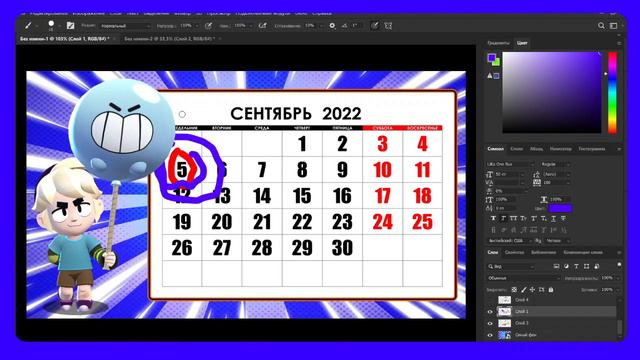Open the anti-aliasing method dropdown

coord(558,241)
